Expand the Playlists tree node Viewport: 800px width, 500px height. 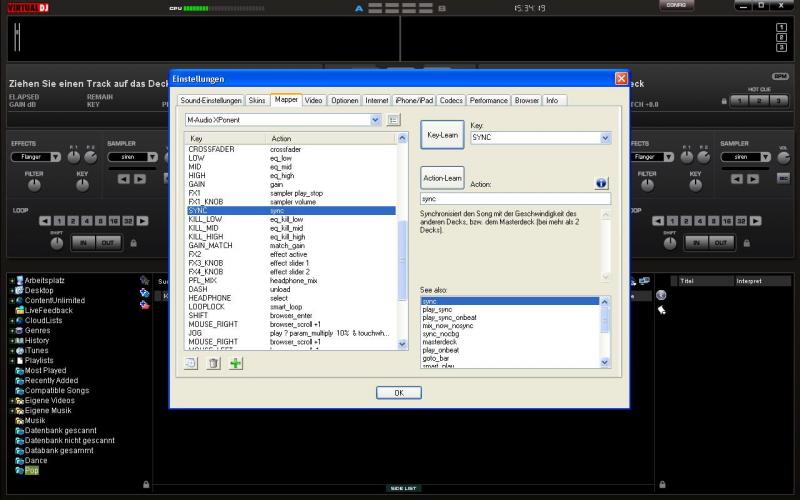11,361
